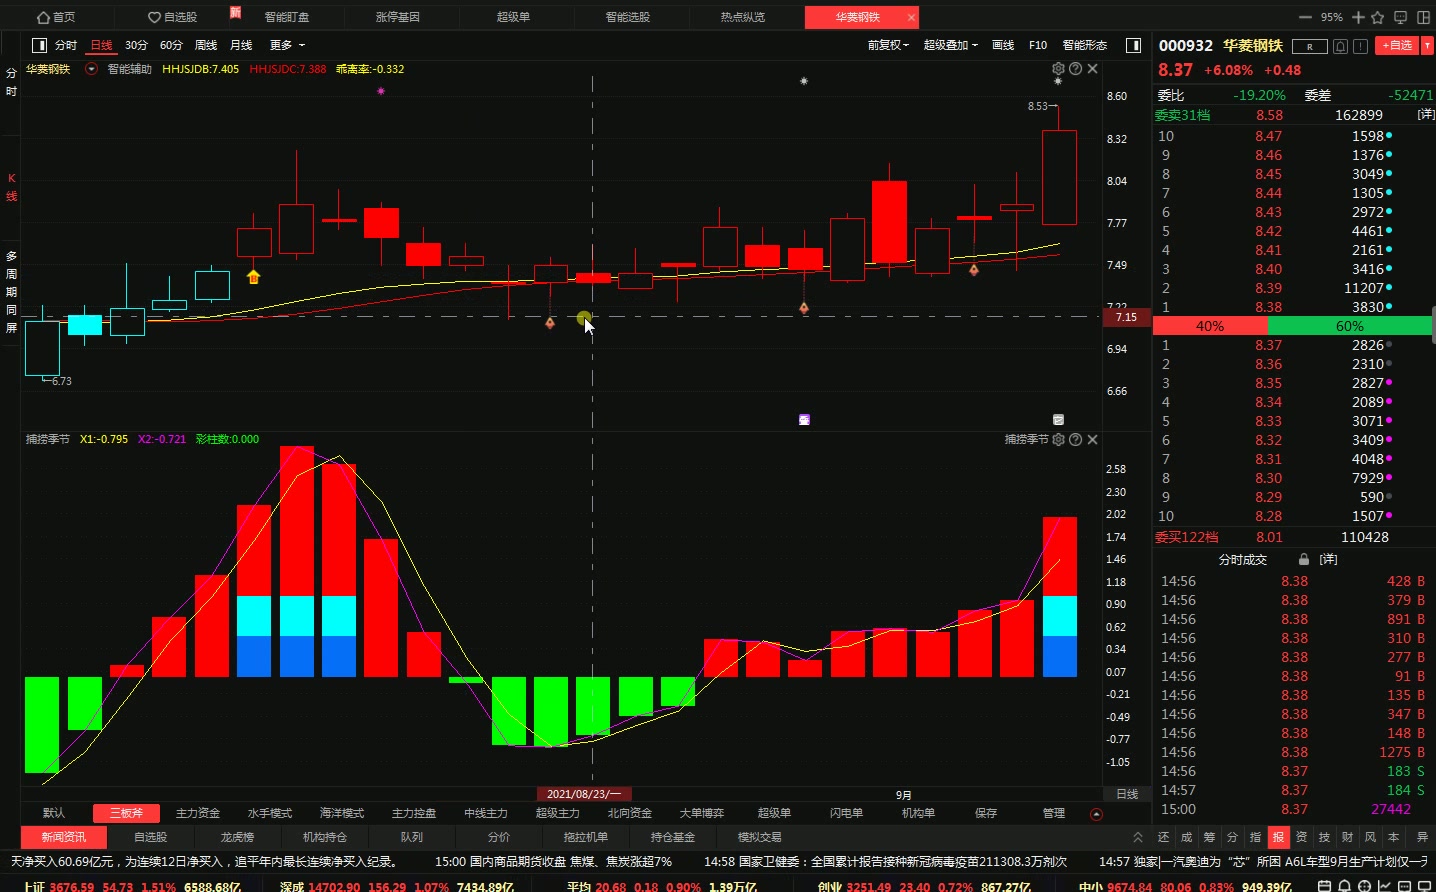Viewport: 1436px width, 892px height.
Task: Open settings gear of 捕捞季节 indicator panel
Action: pos(1058,439)
